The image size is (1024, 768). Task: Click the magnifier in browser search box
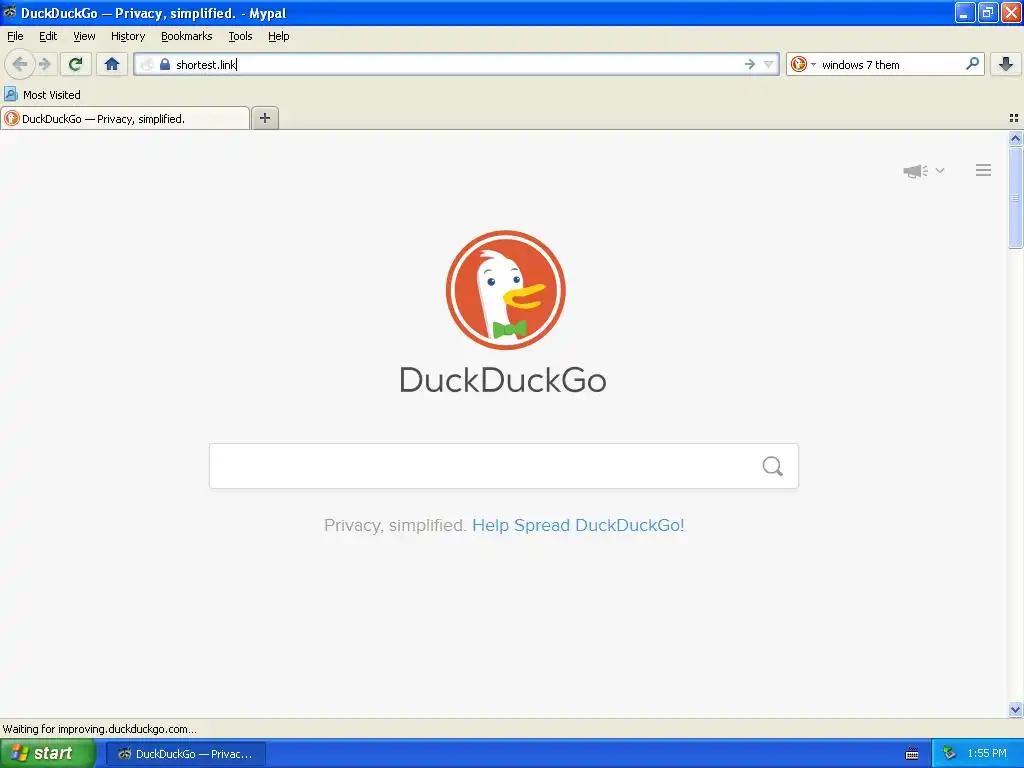coord(972,64)
